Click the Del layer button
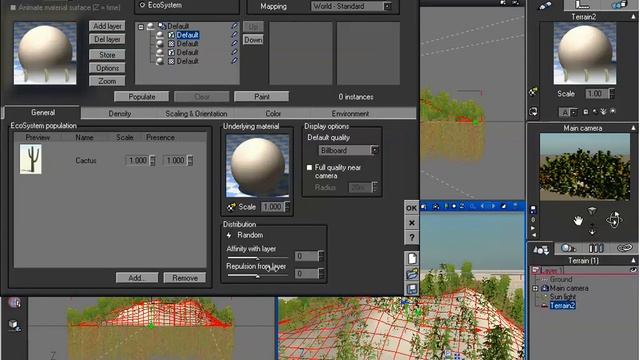Image resolution: width=640 pixels, height=360 pixels. [107, 39]
